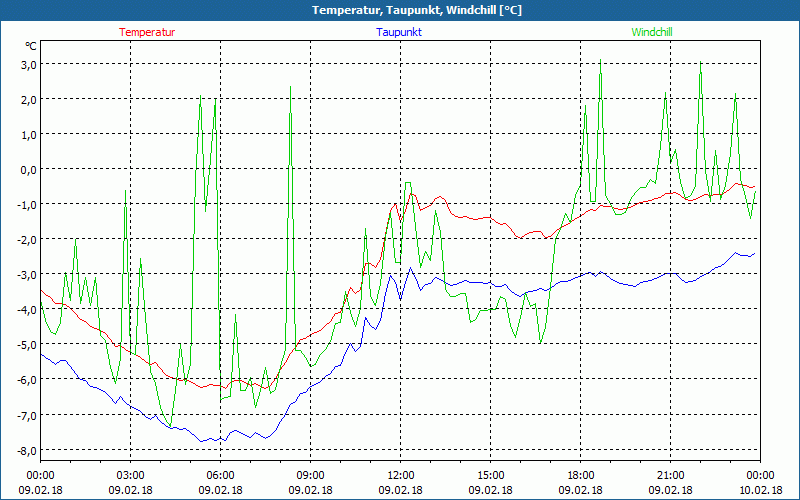Click the -6,0 y-axis value
The image size is (800, 500).
click(27, 380)
